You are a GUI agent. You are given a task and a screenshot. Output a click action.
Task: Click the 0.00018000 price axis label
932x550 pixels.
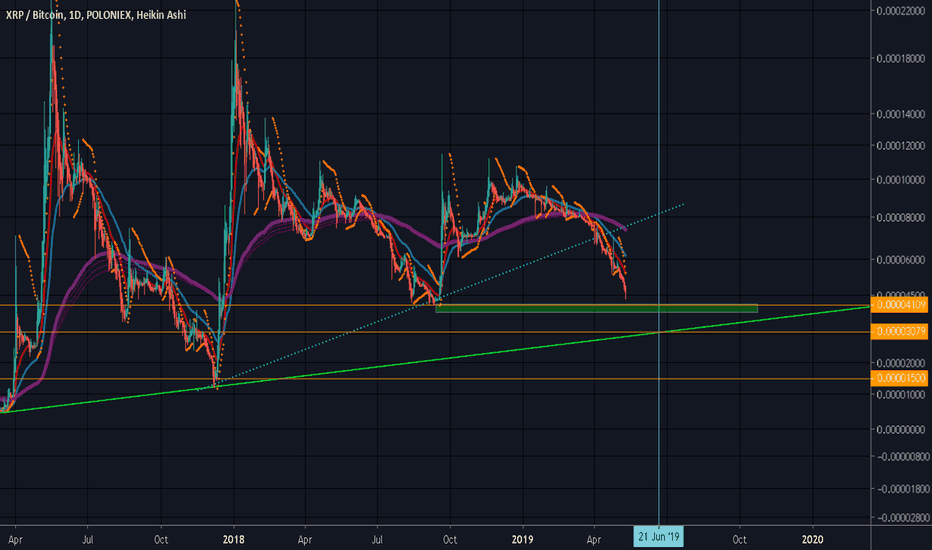pyautogui.click(x=900, y=58)
